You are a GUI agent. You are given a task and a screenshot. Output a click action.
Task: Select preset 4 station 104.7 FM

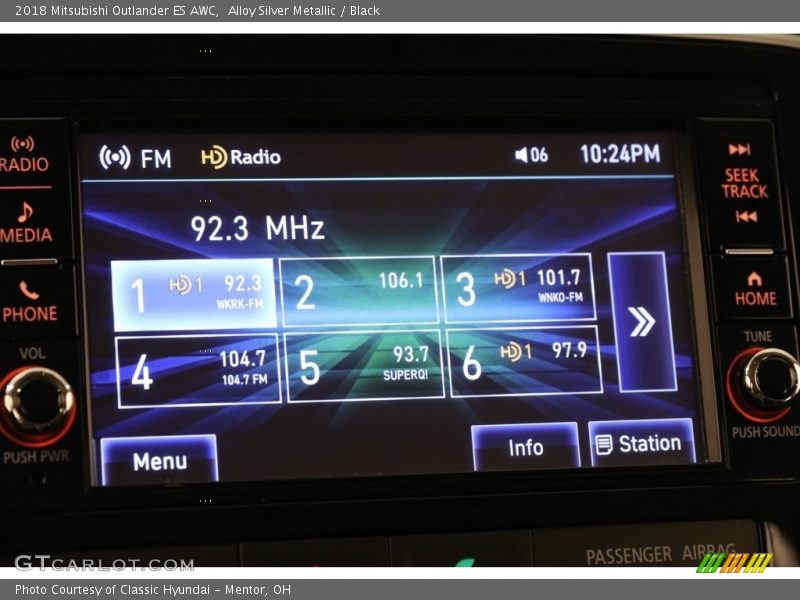[x=198, y=371]
